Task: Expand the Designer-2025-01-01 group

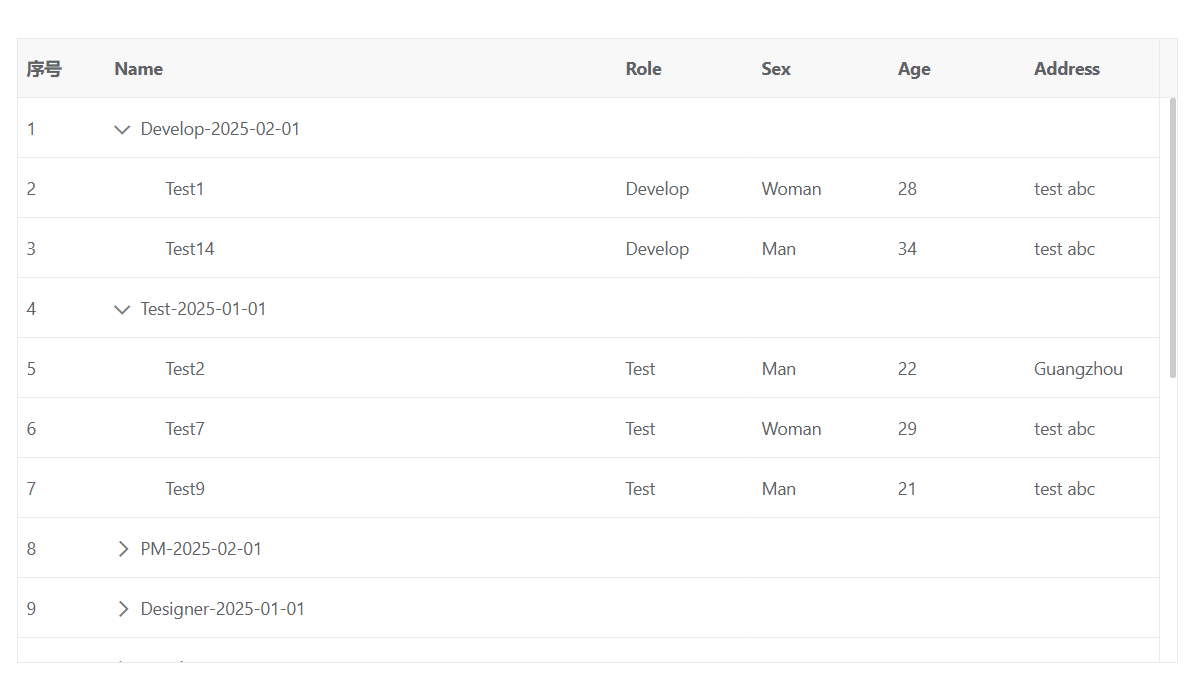Action: tap(123, 609)
